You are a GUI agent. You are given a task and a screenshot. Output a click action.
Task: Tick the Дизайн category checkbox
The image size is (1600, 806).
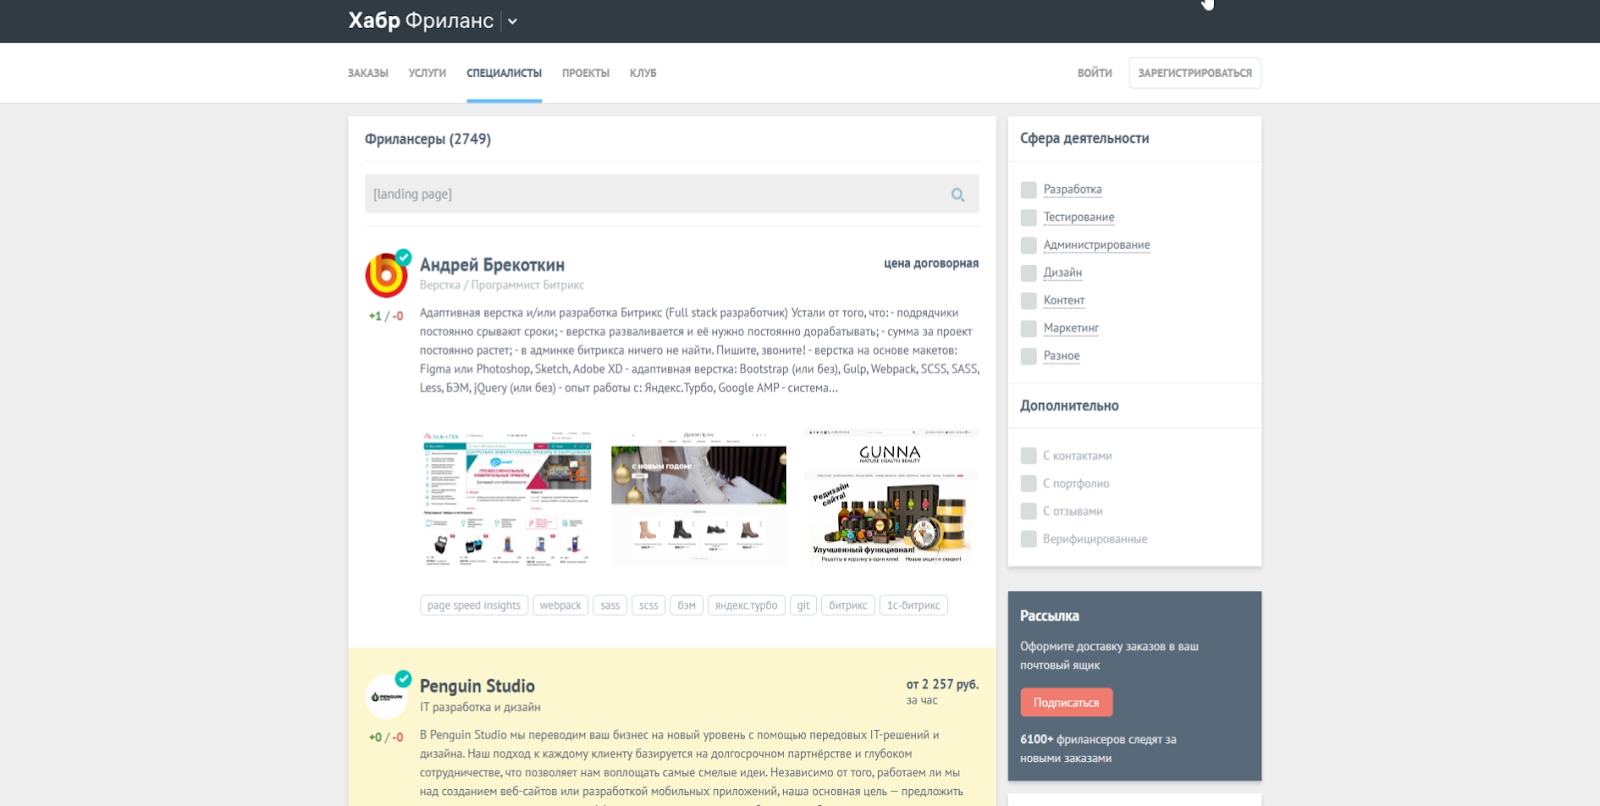1028,273
